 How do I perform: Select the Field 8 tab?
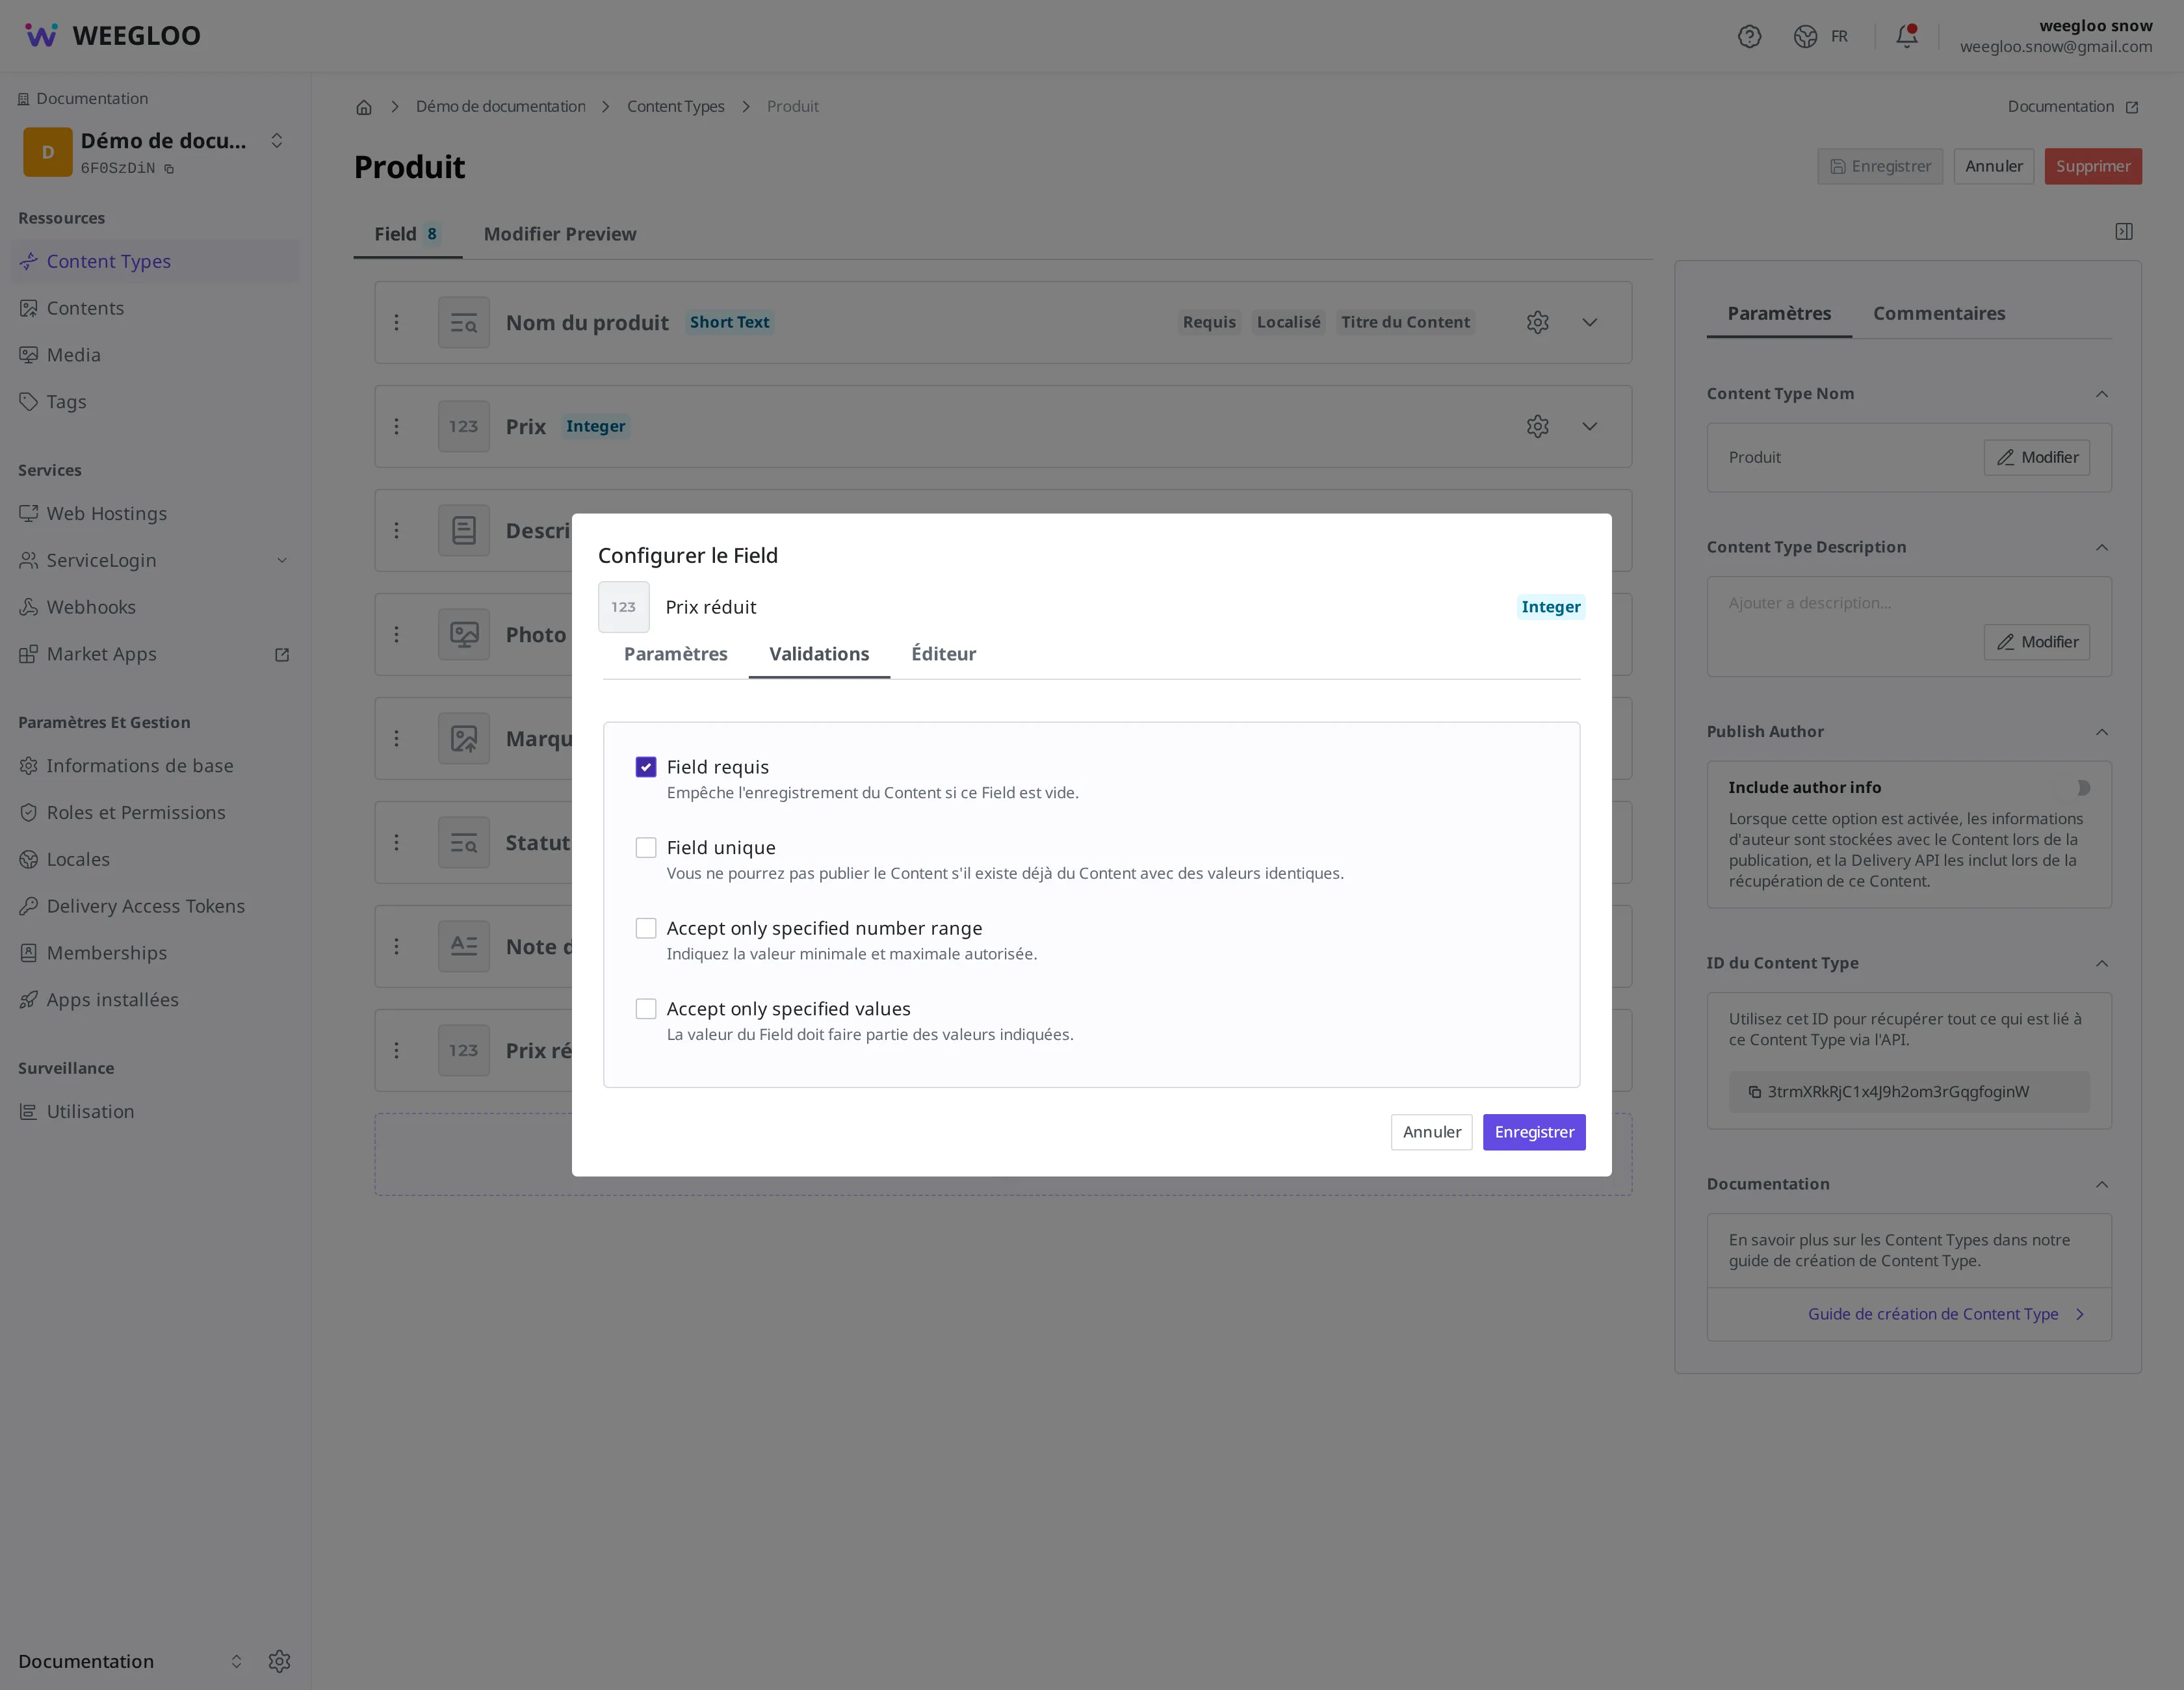point(407,234)
